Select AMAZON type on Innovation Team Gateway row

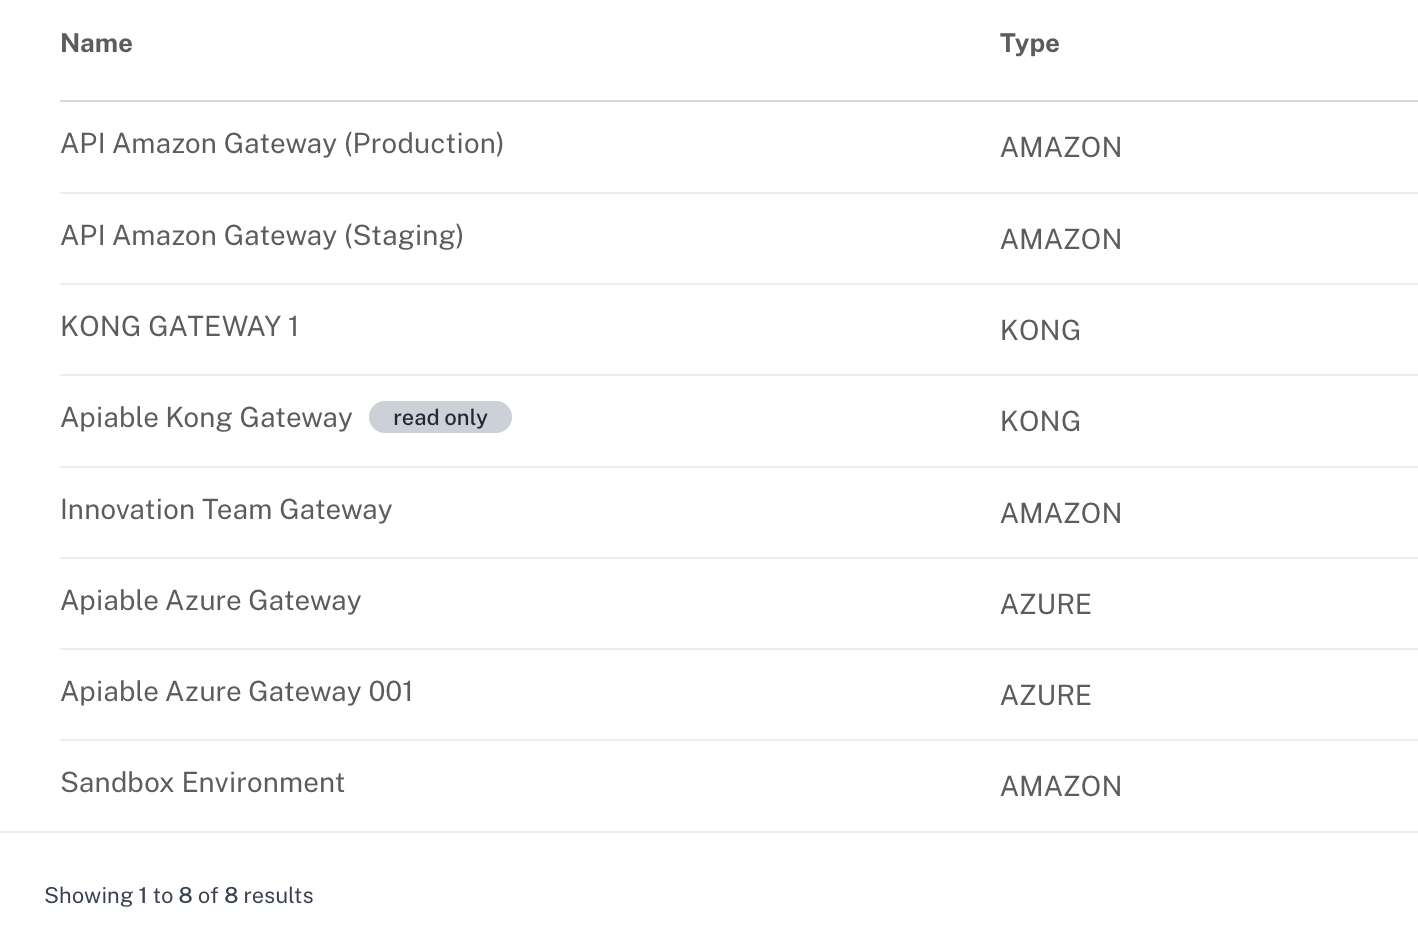tap(1061, 512)
